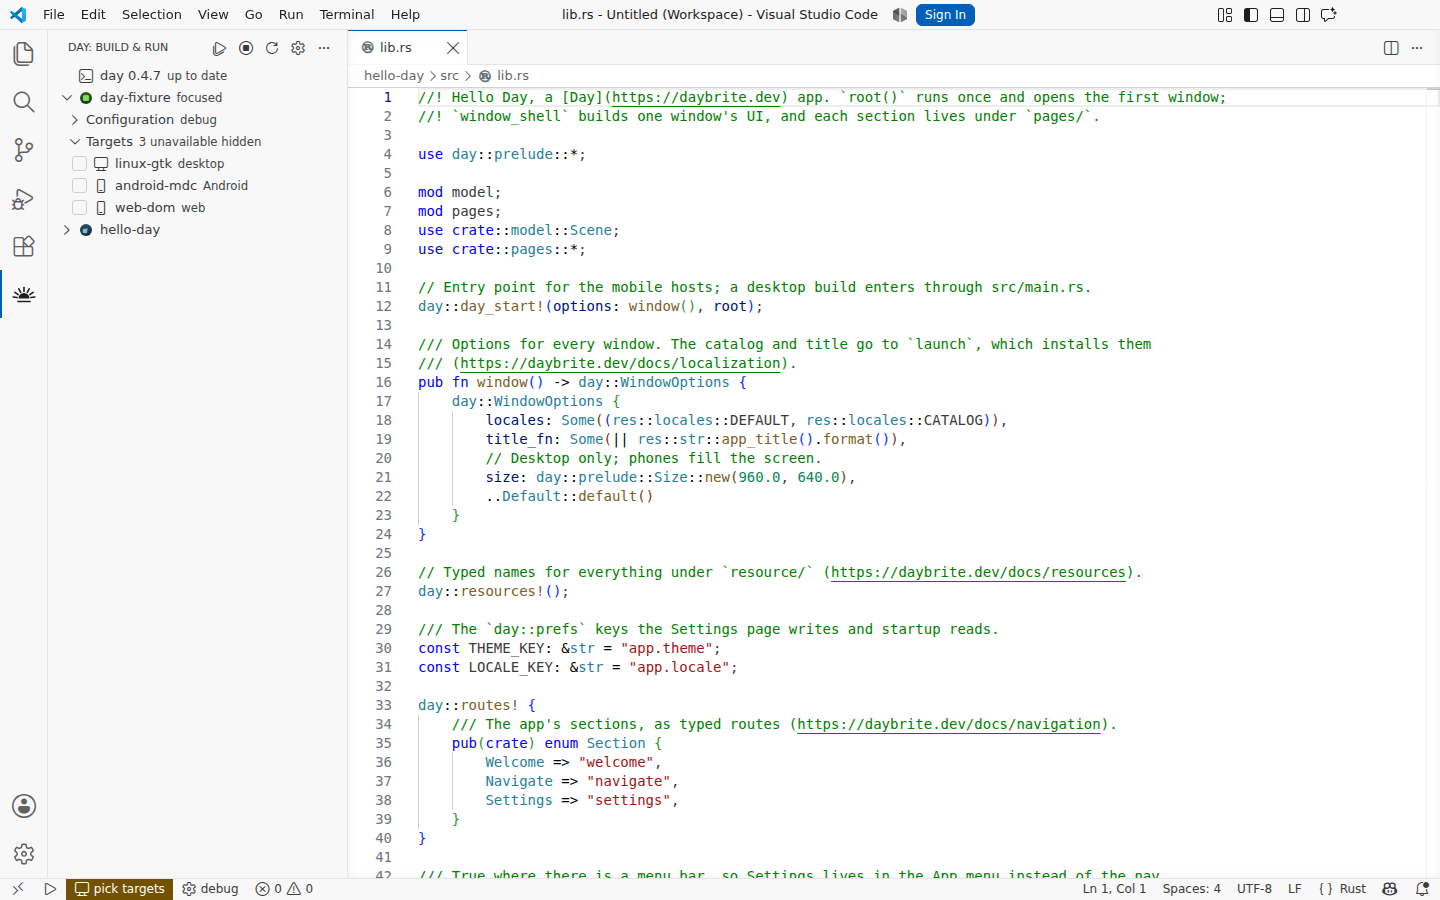Open the Run and Debug view
This screenshot has height=900, width=1440.
(23, 198)
